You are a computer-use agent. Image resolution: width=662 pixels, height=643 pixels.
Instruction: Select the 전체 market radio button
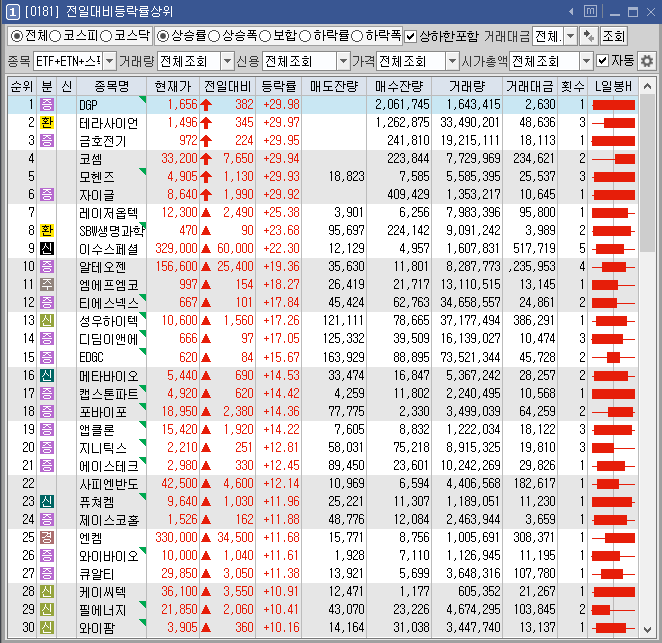point(16,36)
